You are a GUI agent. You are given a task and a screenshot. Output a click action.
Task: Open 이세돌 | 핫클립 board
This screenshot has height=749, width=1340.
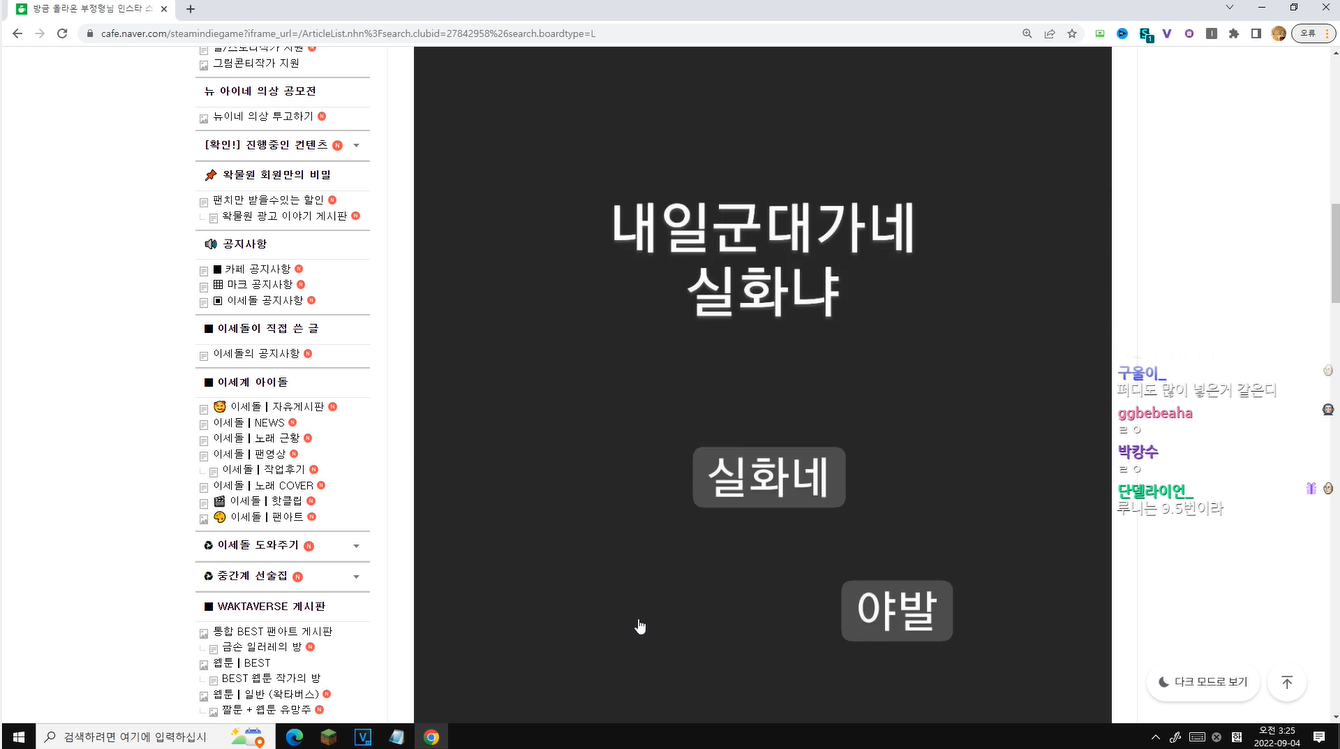(258, 501)
